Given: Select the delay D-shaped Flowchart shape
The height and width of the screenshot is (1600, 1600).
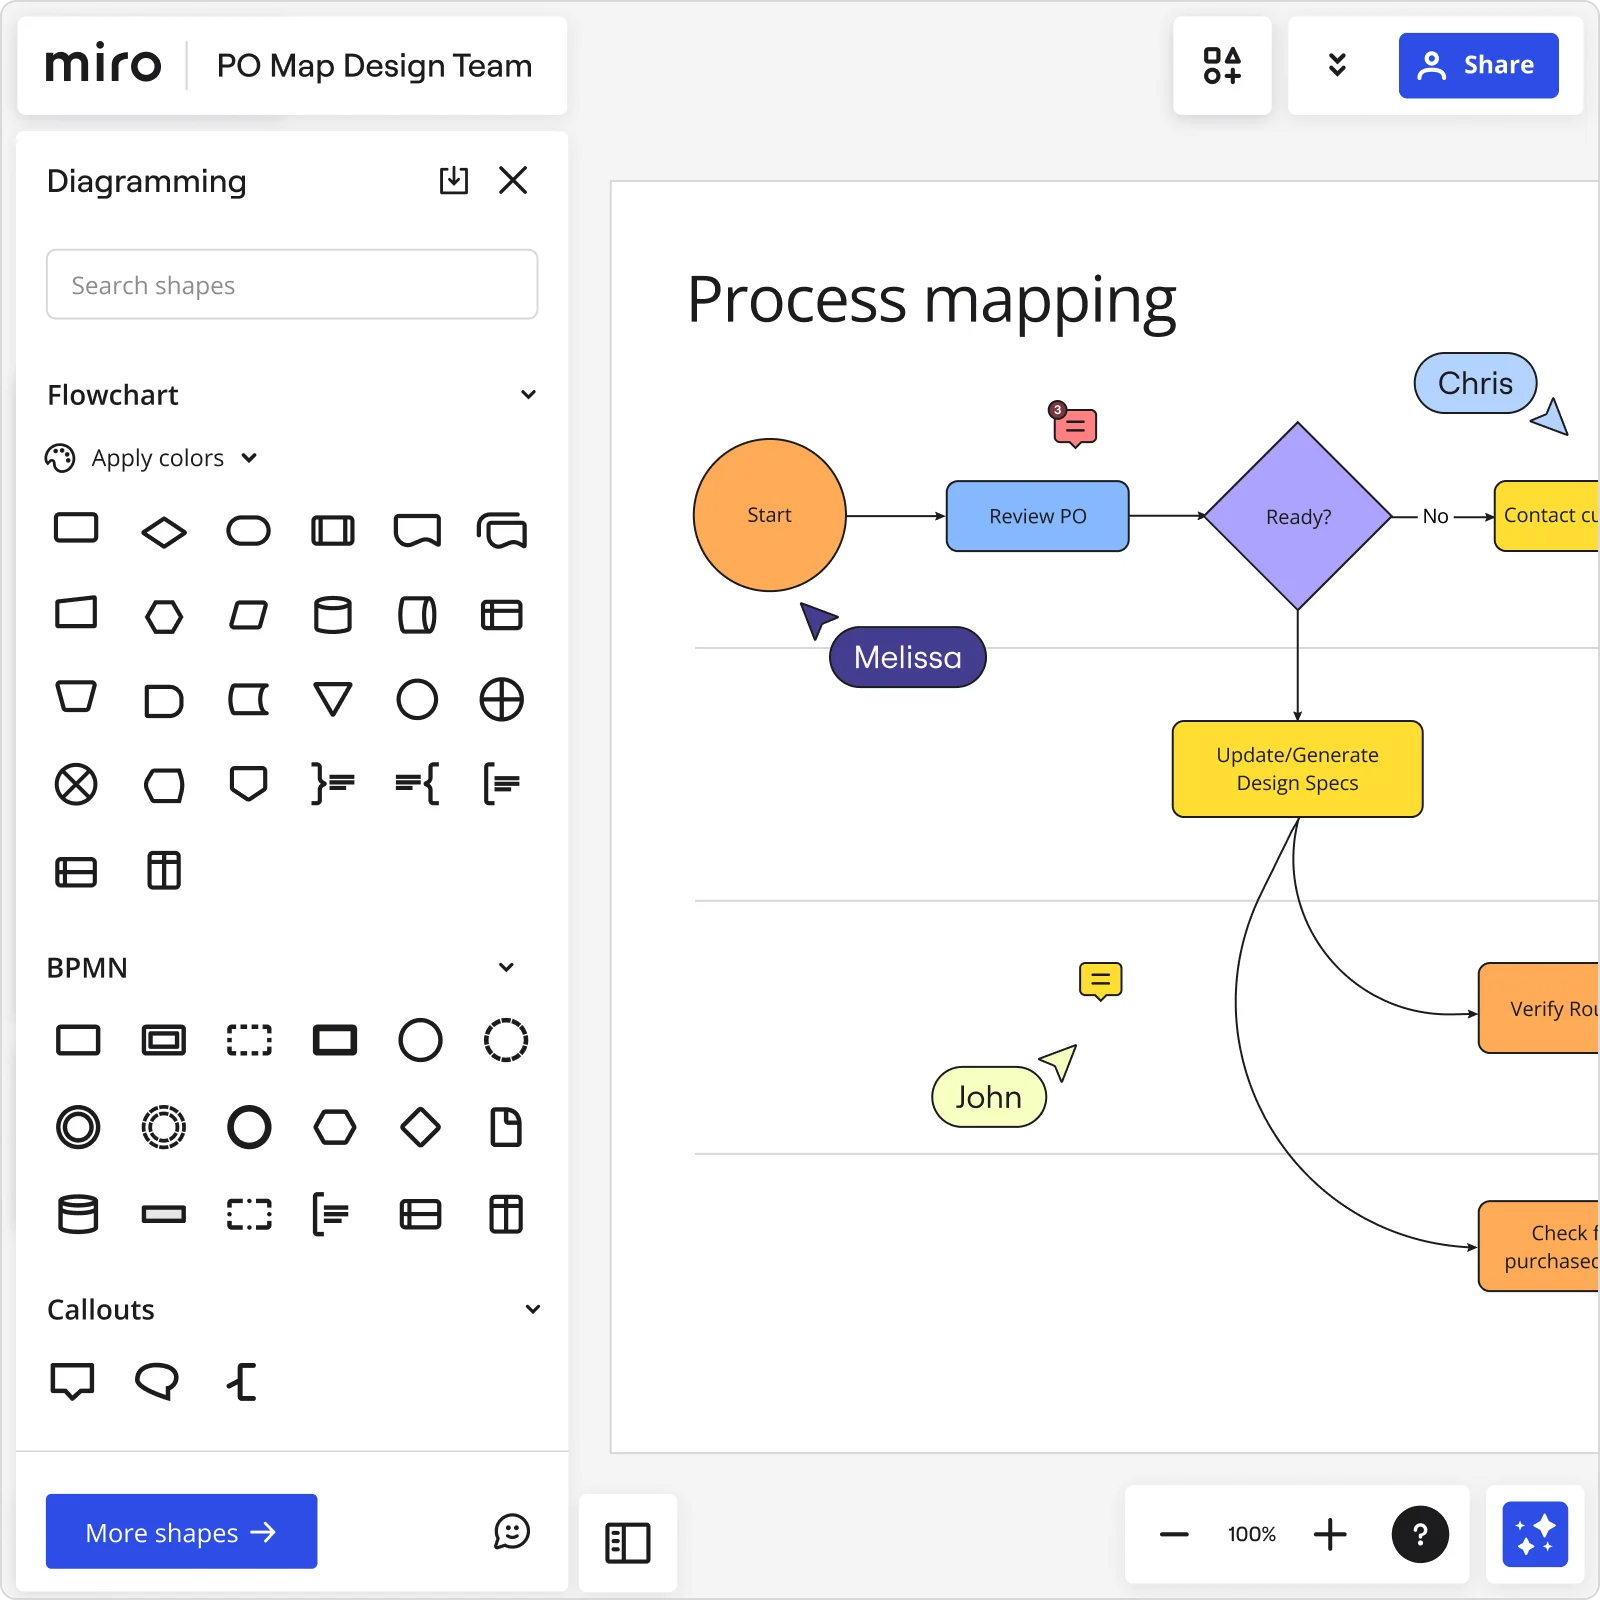Looking at the screenshot, I should (x=164, y=701).
